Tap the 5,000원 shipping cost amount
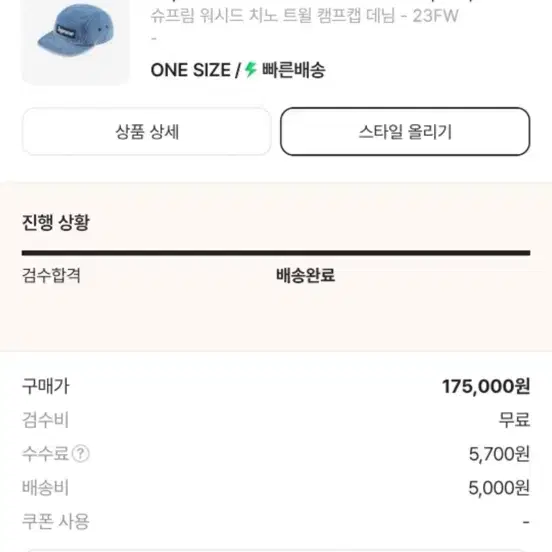552x552 pixels. point(499,488)
